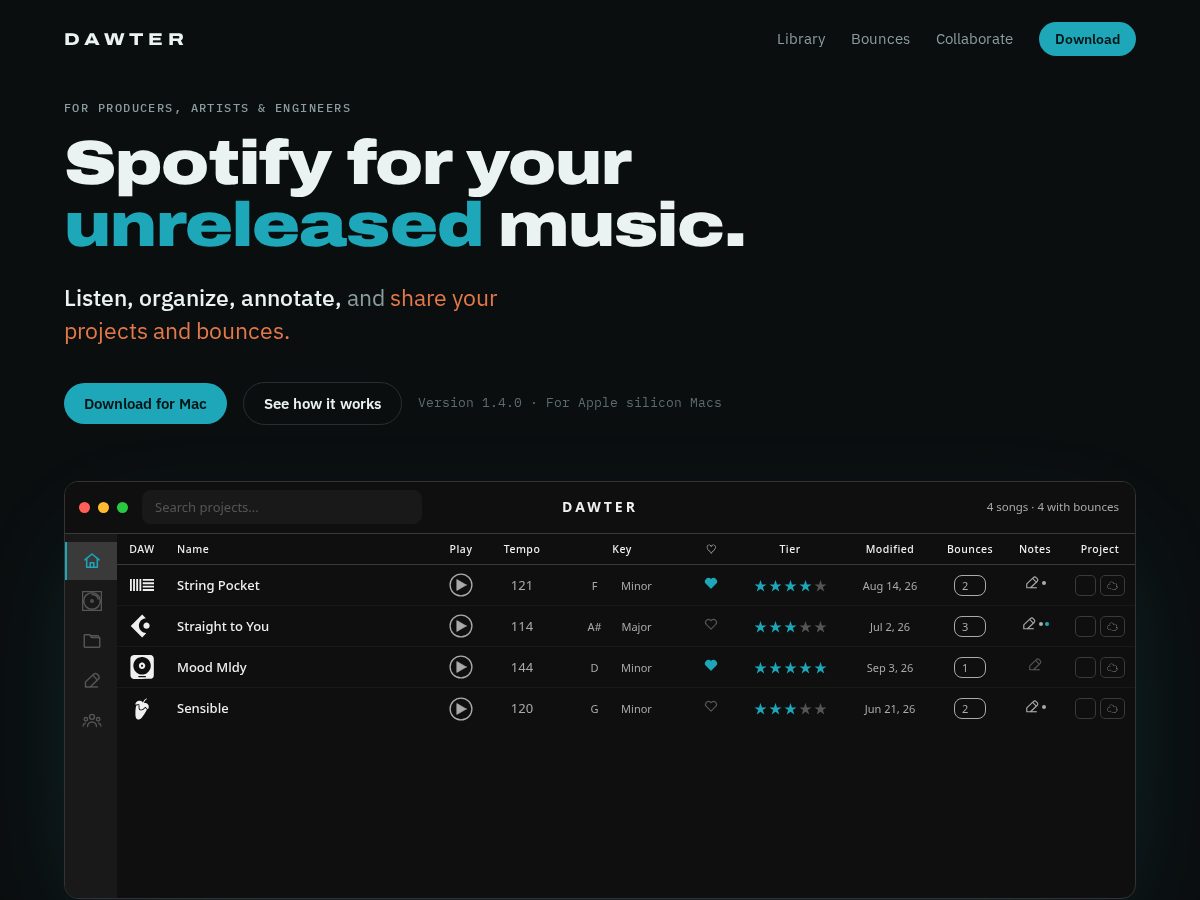Click cloud project icon for Mood Mldy
The width and height of the screenshot is (1200, 900).
(1112, 667)
